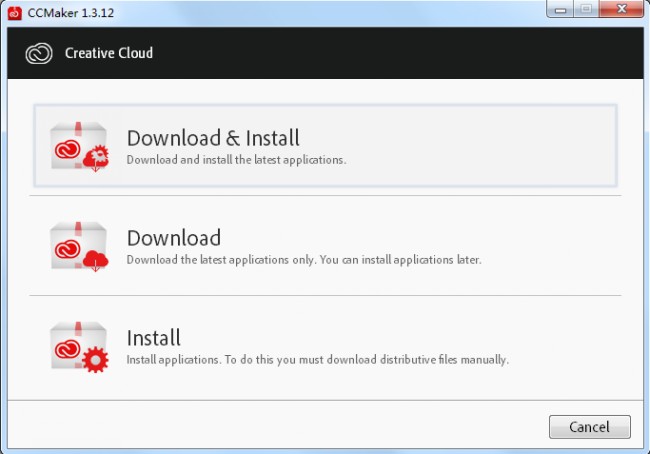This screenshot has height=454, width=650.
Task: Click the Creative Cloud header title text
Action: point(109,53)
